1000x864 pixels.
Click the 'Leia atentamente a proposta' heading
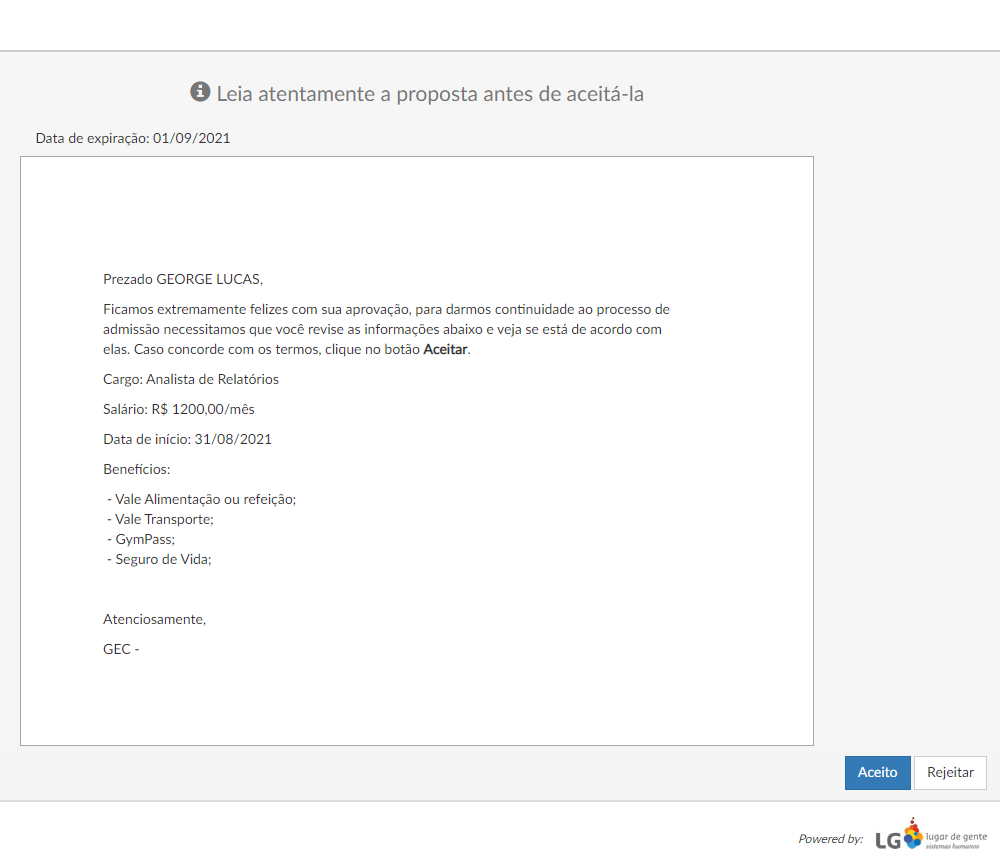pyautogui.click(x=430, y=94)
